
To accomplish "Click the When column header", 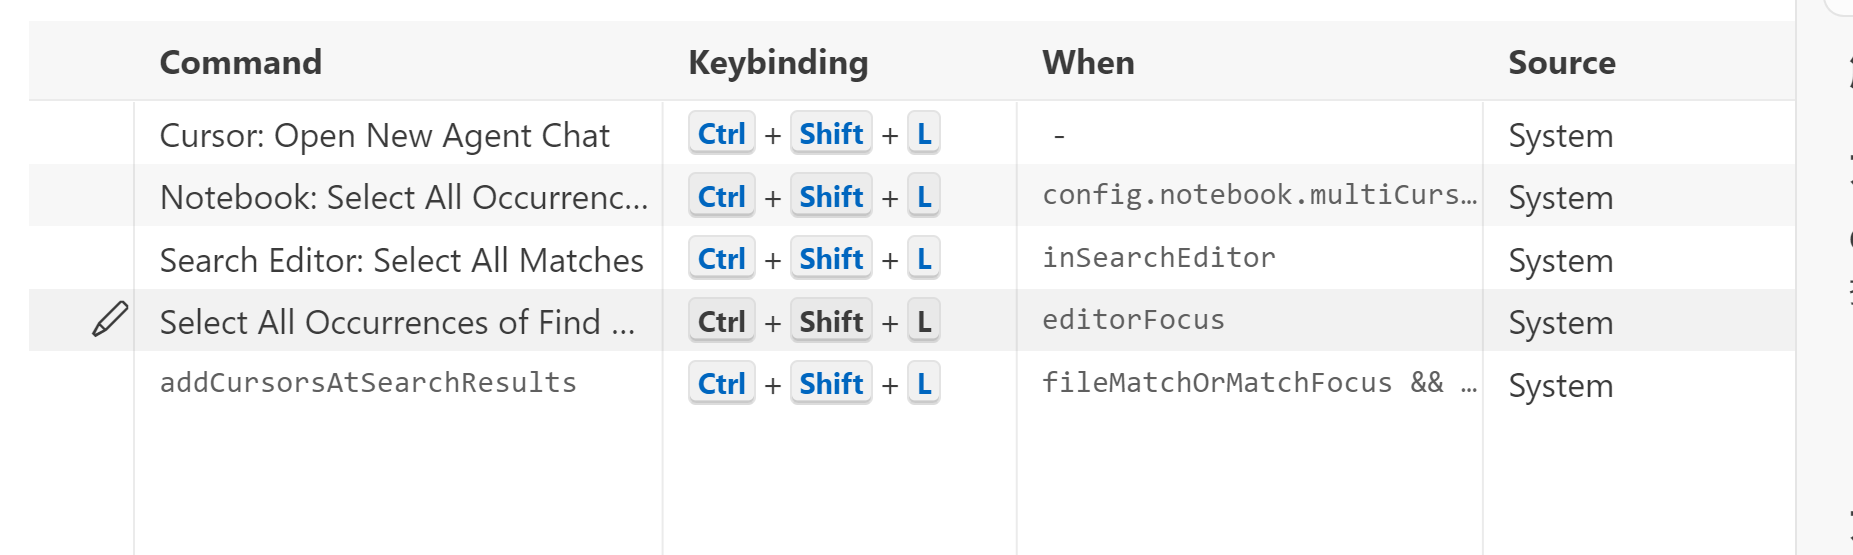I will [x=1088, y=63].
